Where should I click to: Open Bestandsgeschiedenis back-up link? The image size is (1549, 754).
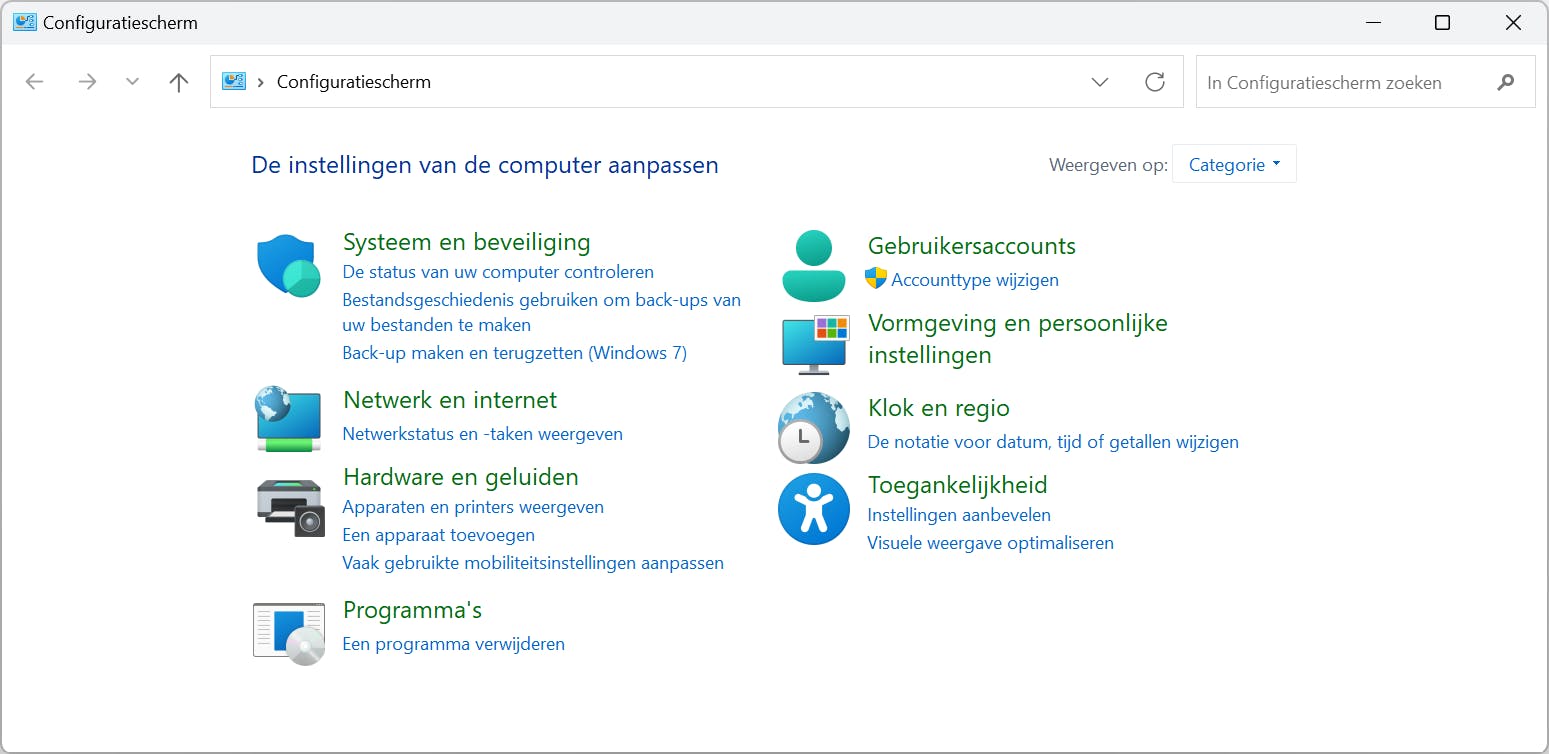tap(542, 312)
